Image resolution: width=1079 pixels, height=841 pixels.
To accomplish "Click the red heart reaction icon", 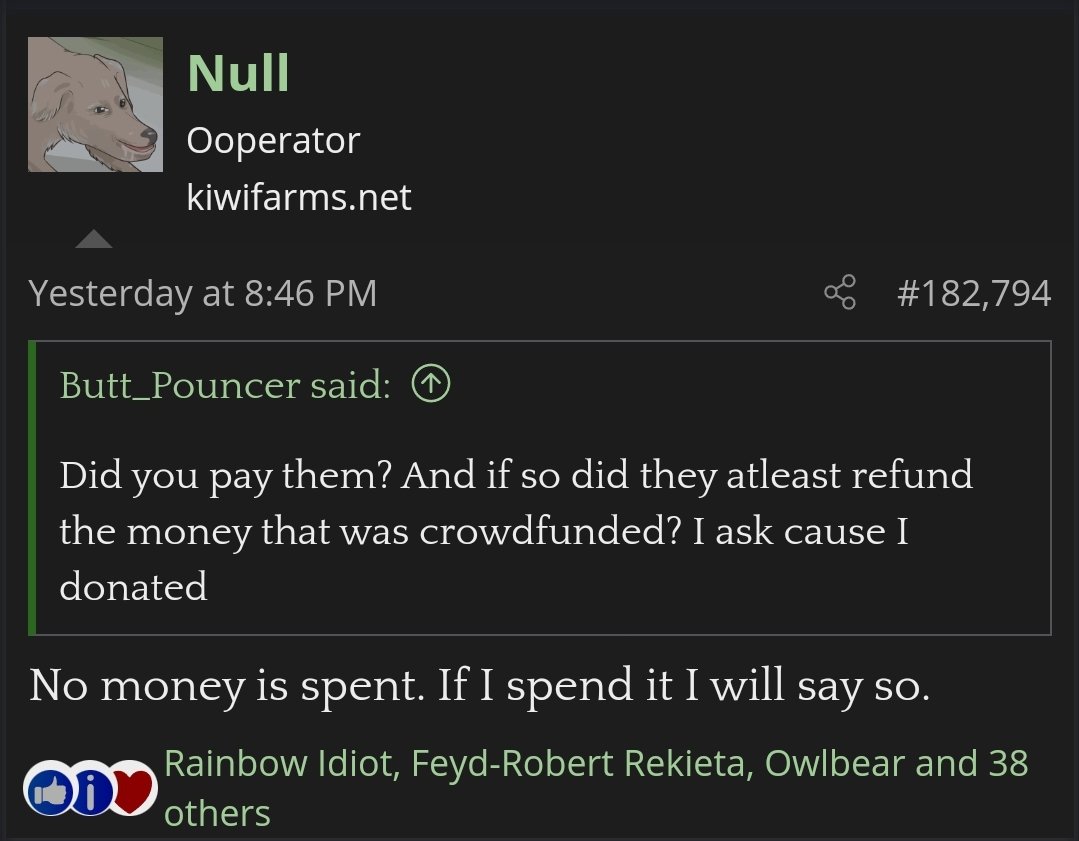I will (134, 789).
